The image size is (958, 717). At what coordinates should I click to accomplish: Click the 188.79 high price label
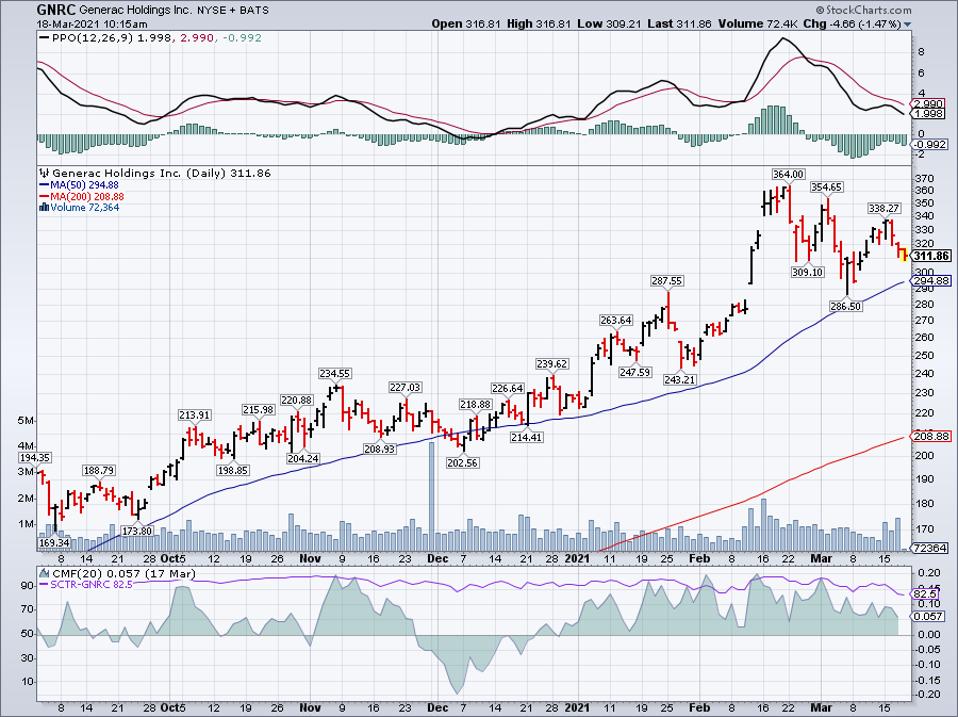(x=99, y=470)
